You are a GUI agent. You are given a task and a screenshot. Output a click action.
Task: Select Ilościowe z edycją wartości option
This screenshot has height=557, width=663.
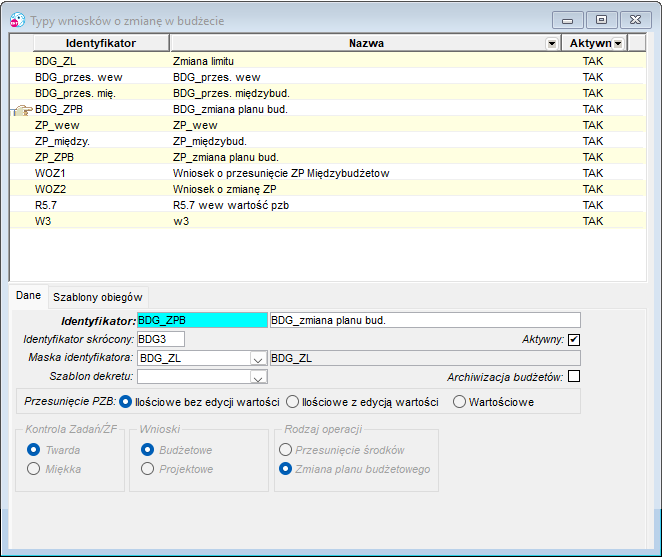tap(293, 402)
